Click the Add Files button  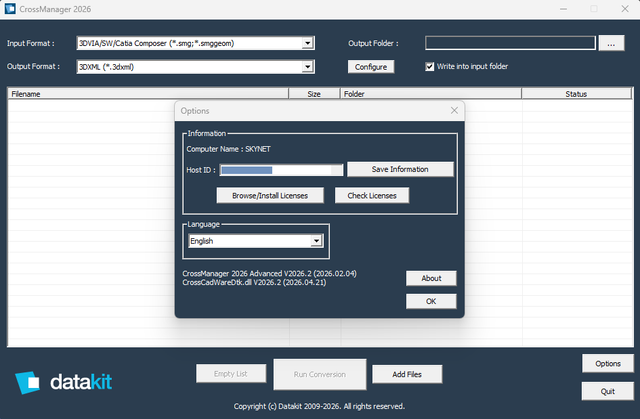pos(407,374)
